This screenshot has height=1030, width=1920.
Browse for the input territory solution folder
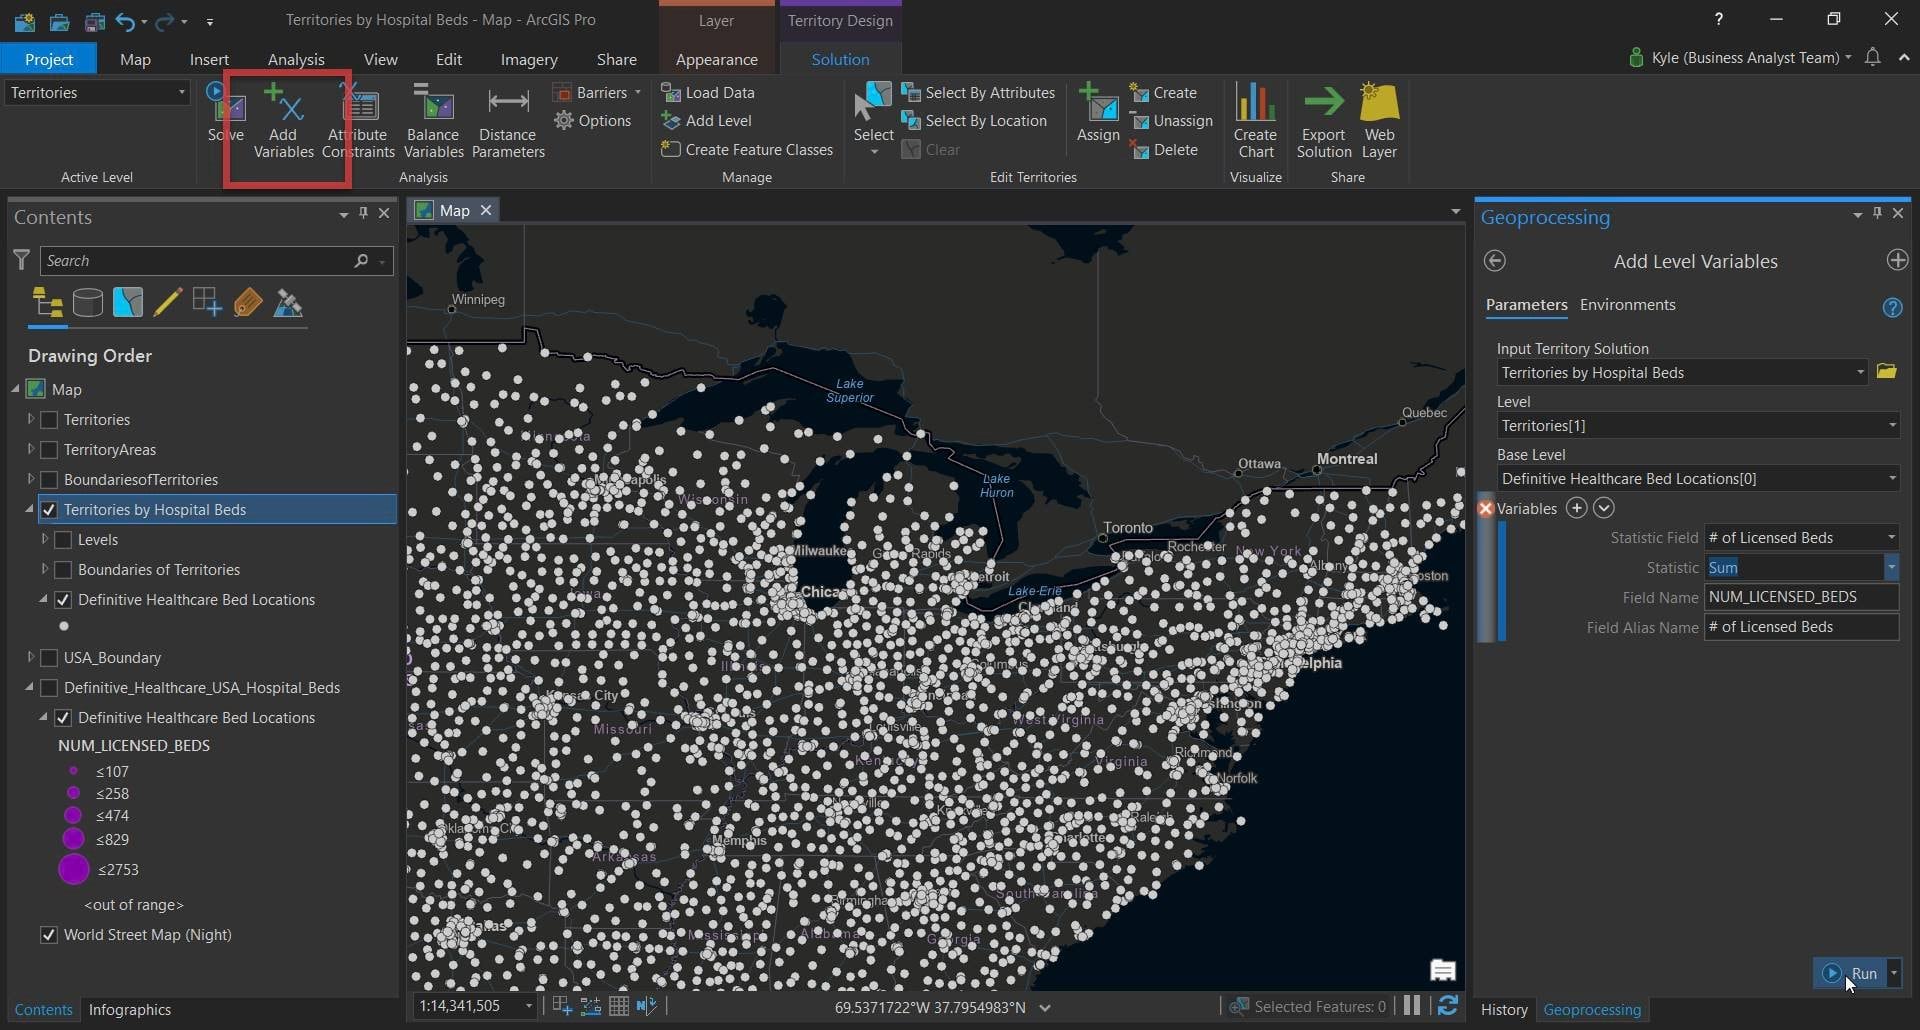pyautogui.click(x=1886, y=372)
